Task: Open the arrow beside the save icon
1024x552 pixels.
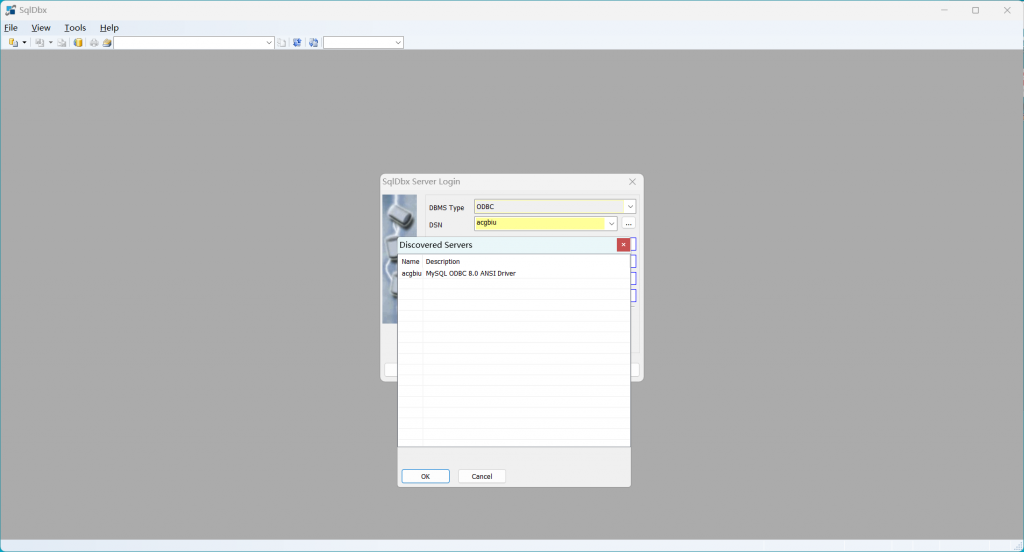Action: (50, 42)
